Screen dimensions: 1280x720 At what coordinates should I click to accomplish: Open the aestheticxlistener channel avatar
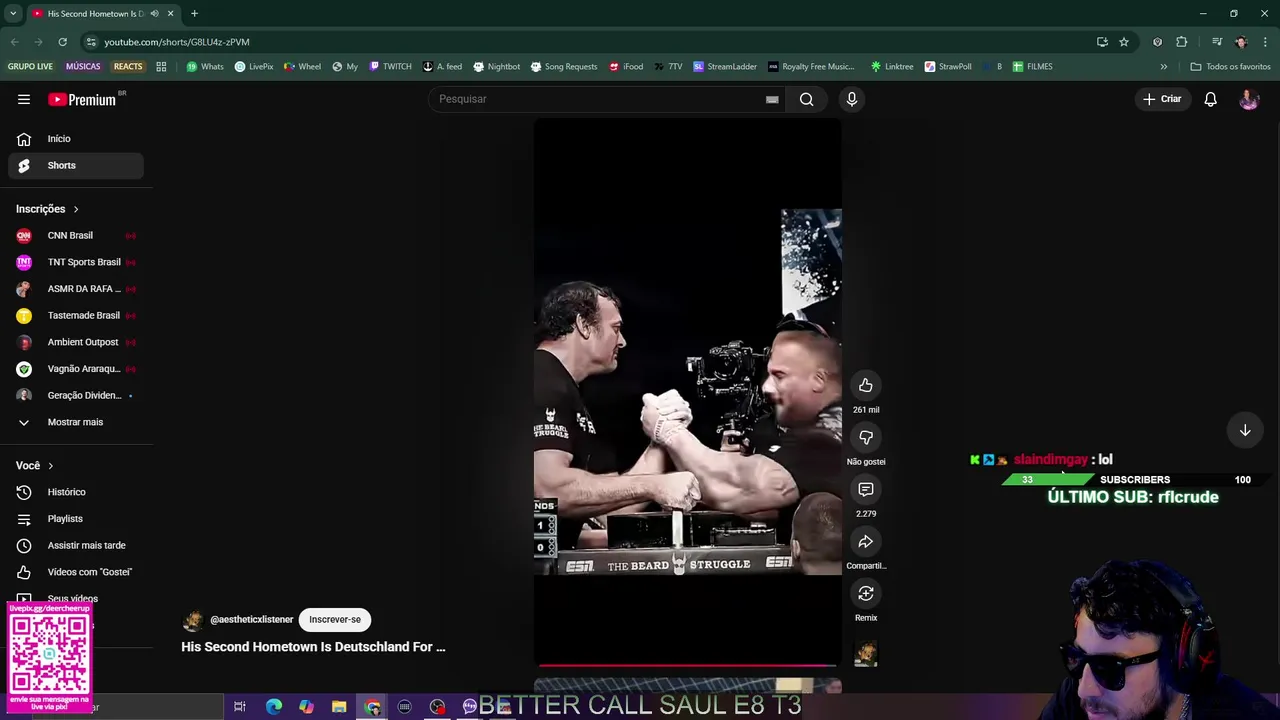point(192,620)
